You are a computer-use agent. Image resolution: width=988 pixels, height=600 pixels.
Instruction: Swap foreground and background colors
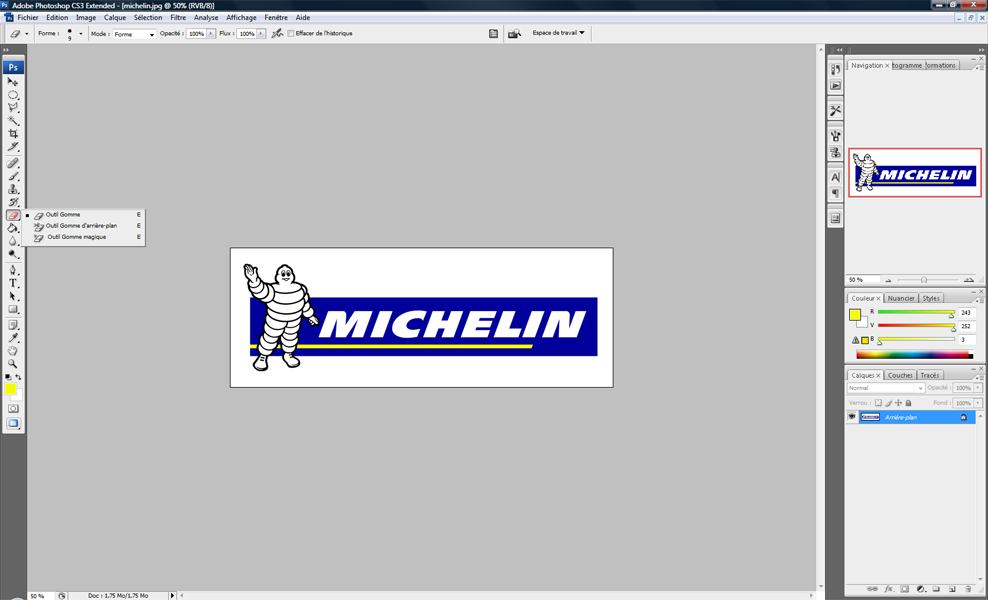click(18, 377)
